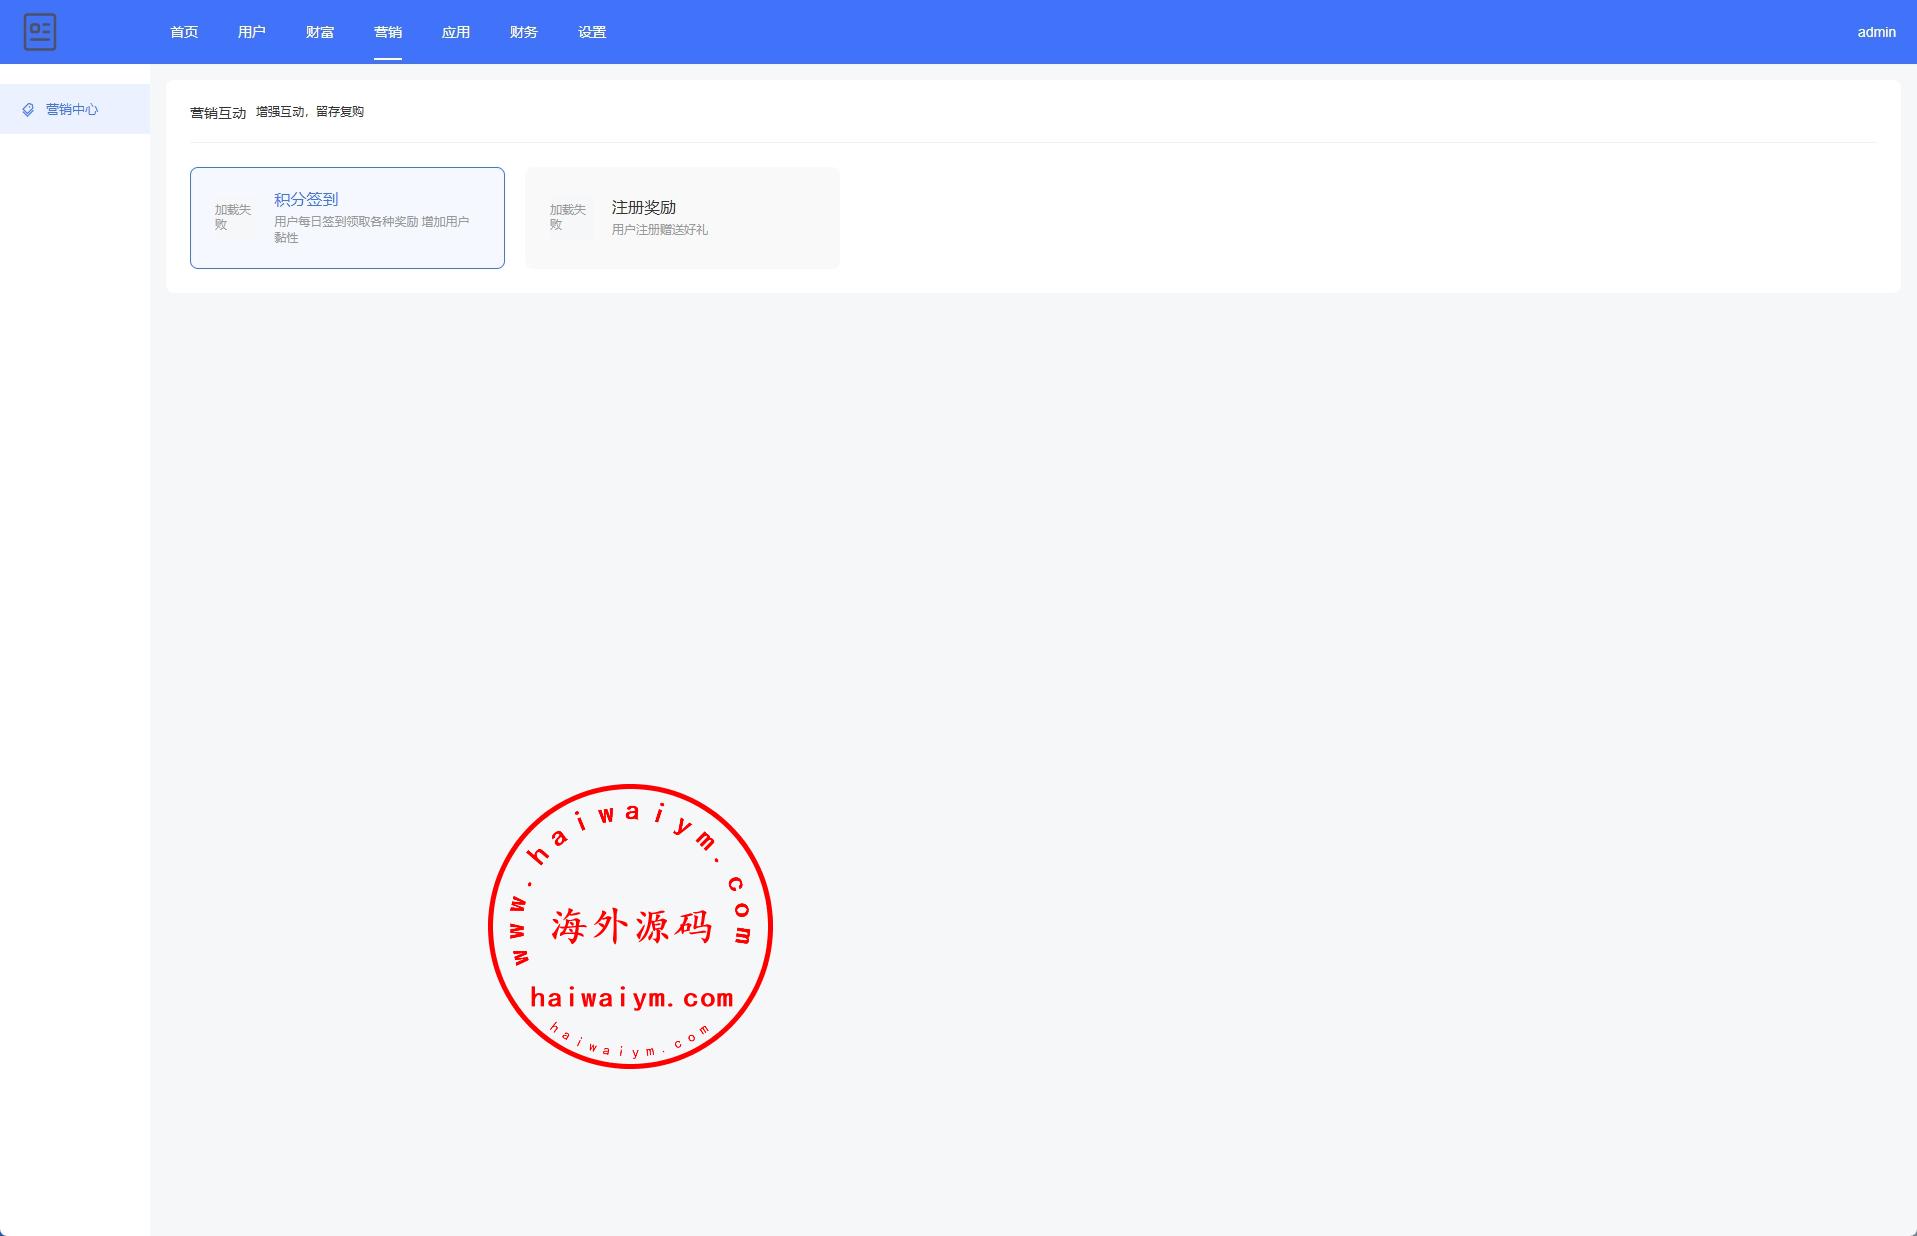Click the 用户注册赠送好礼 description text
Viewport: 1917px width, 1236px height.
coord(660,230)
